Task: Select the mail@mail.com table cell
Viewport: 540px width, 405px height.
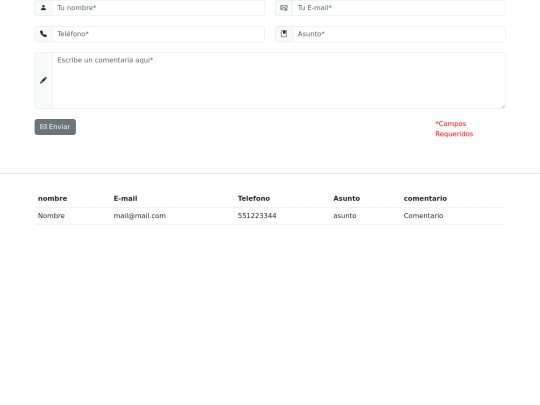Action: (x=139, y=216)
